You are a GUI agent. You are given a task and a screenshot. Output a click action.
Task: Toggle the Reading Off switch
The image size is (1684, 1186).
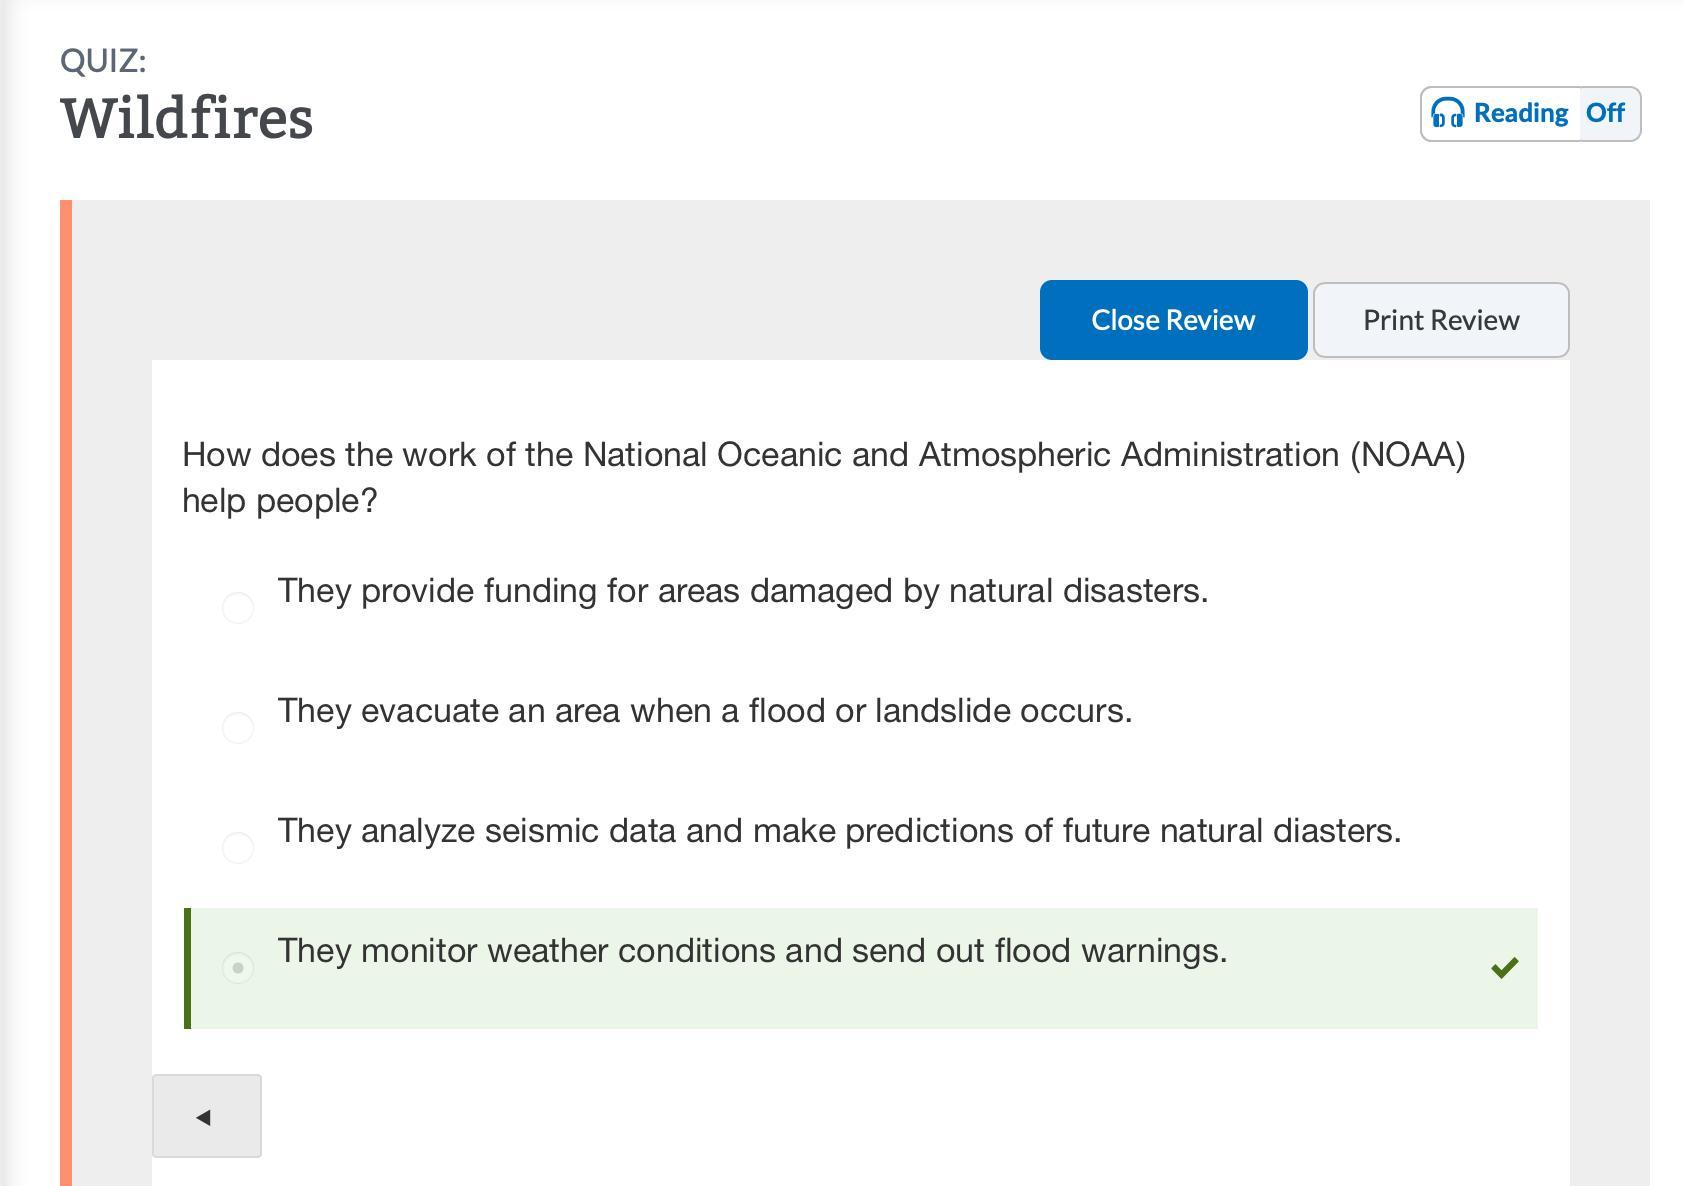[x=1606, y=113]
